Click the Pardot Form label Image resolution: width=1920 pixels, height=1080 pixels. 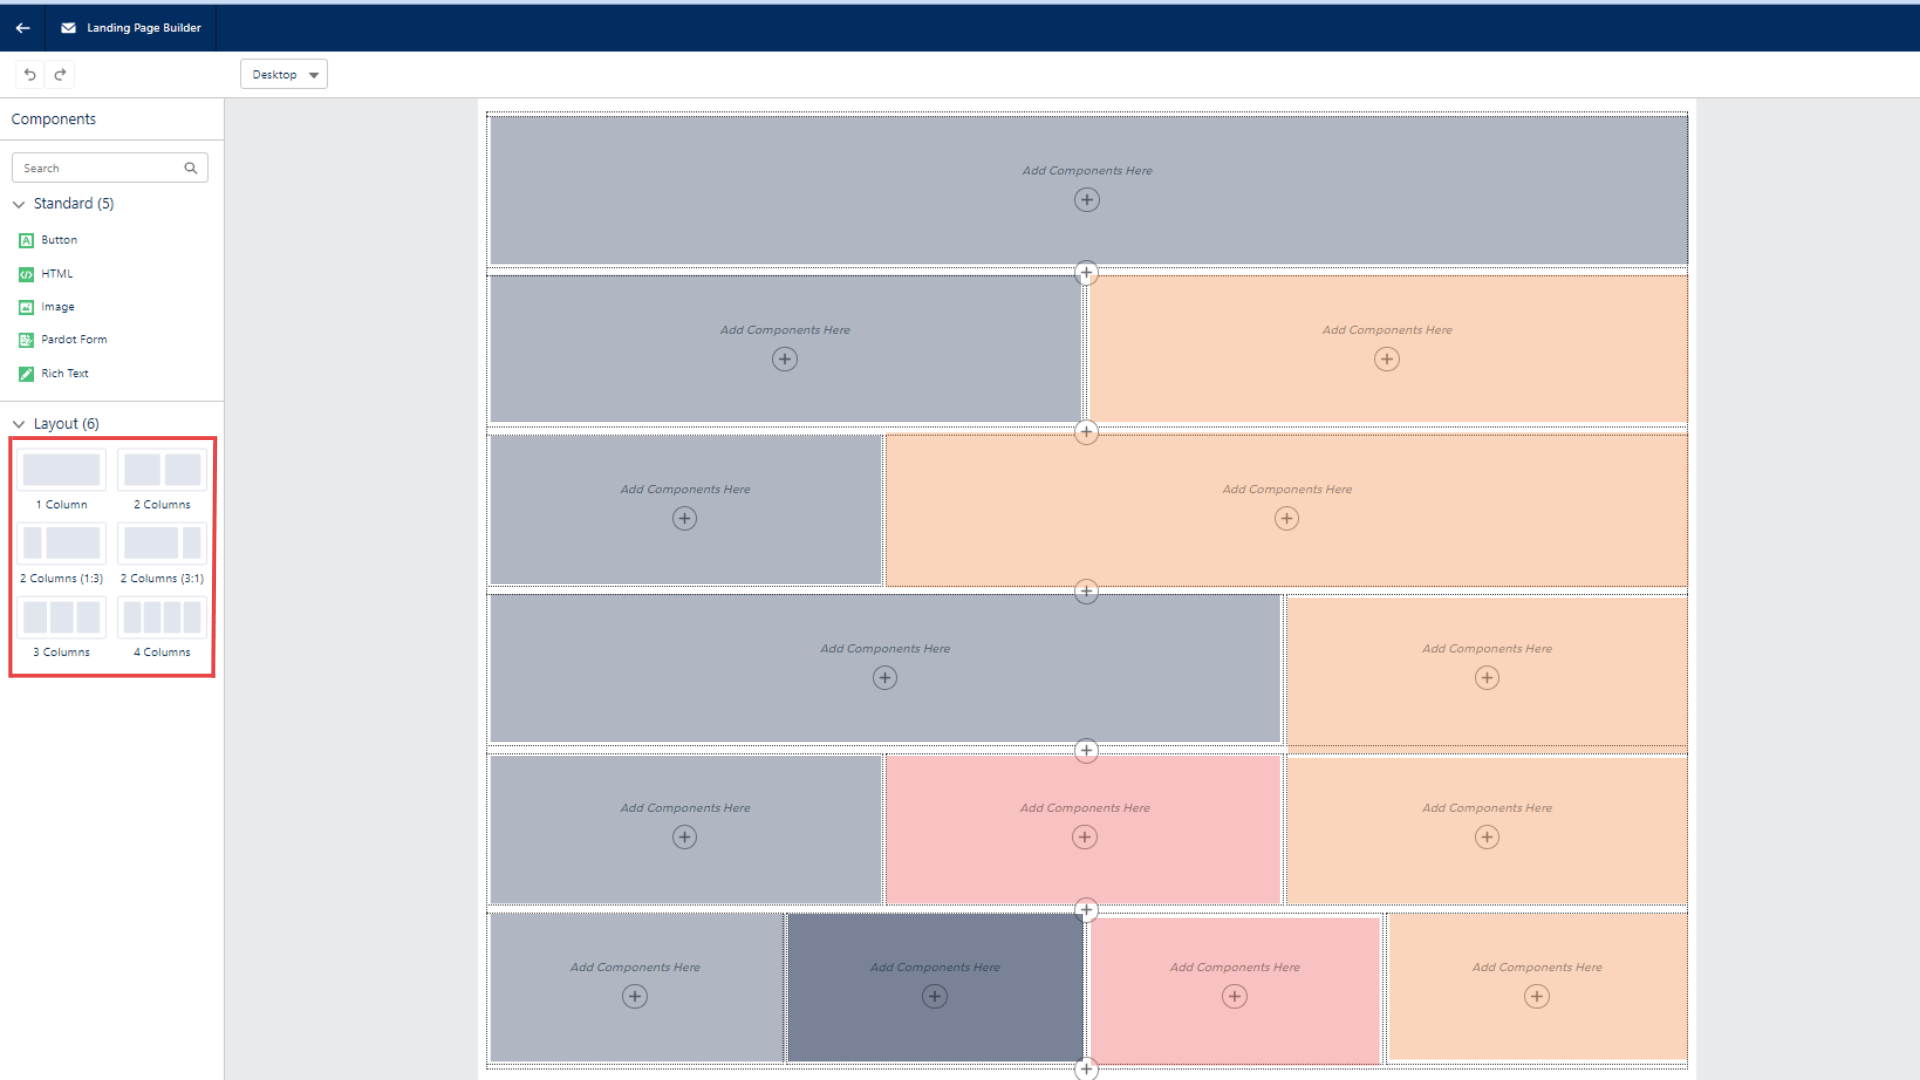74,340
